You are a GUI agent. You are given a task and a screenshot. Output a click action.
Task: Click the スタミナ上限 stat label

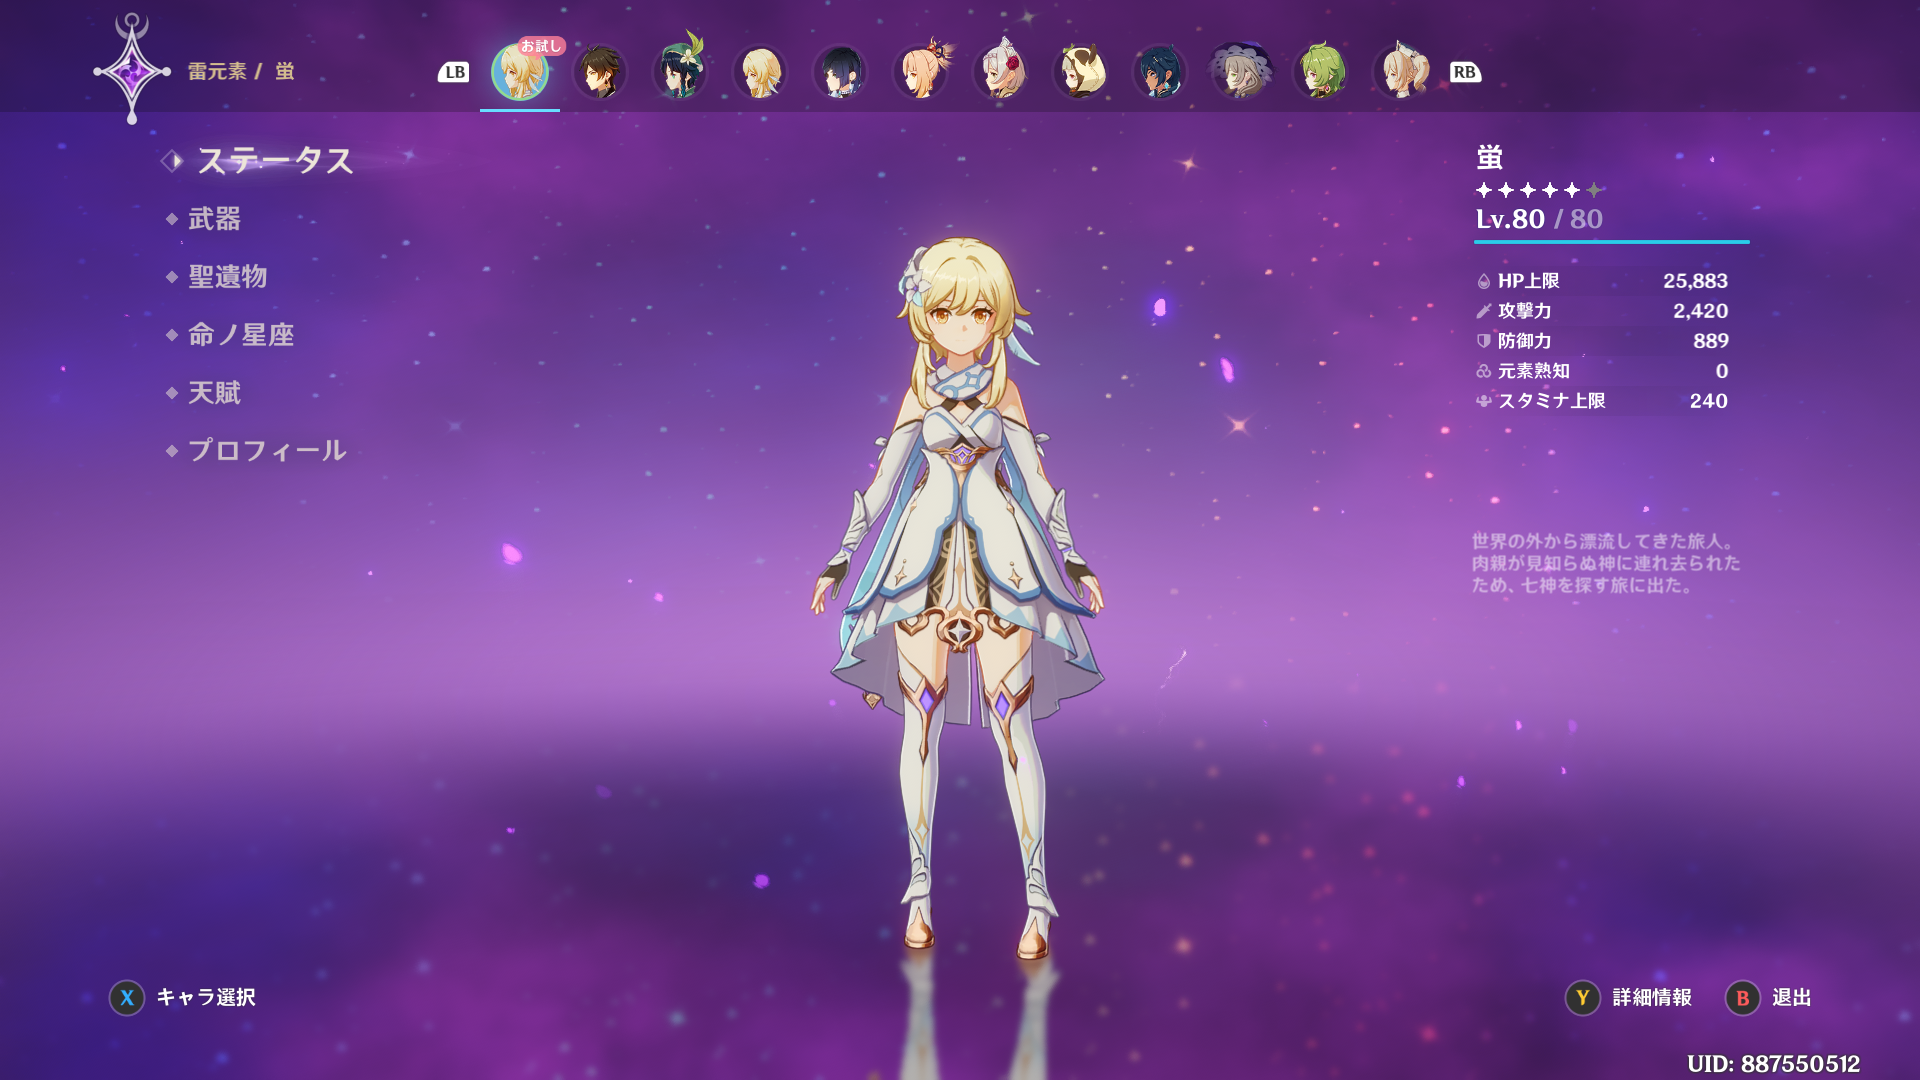tap(1552, 401)
